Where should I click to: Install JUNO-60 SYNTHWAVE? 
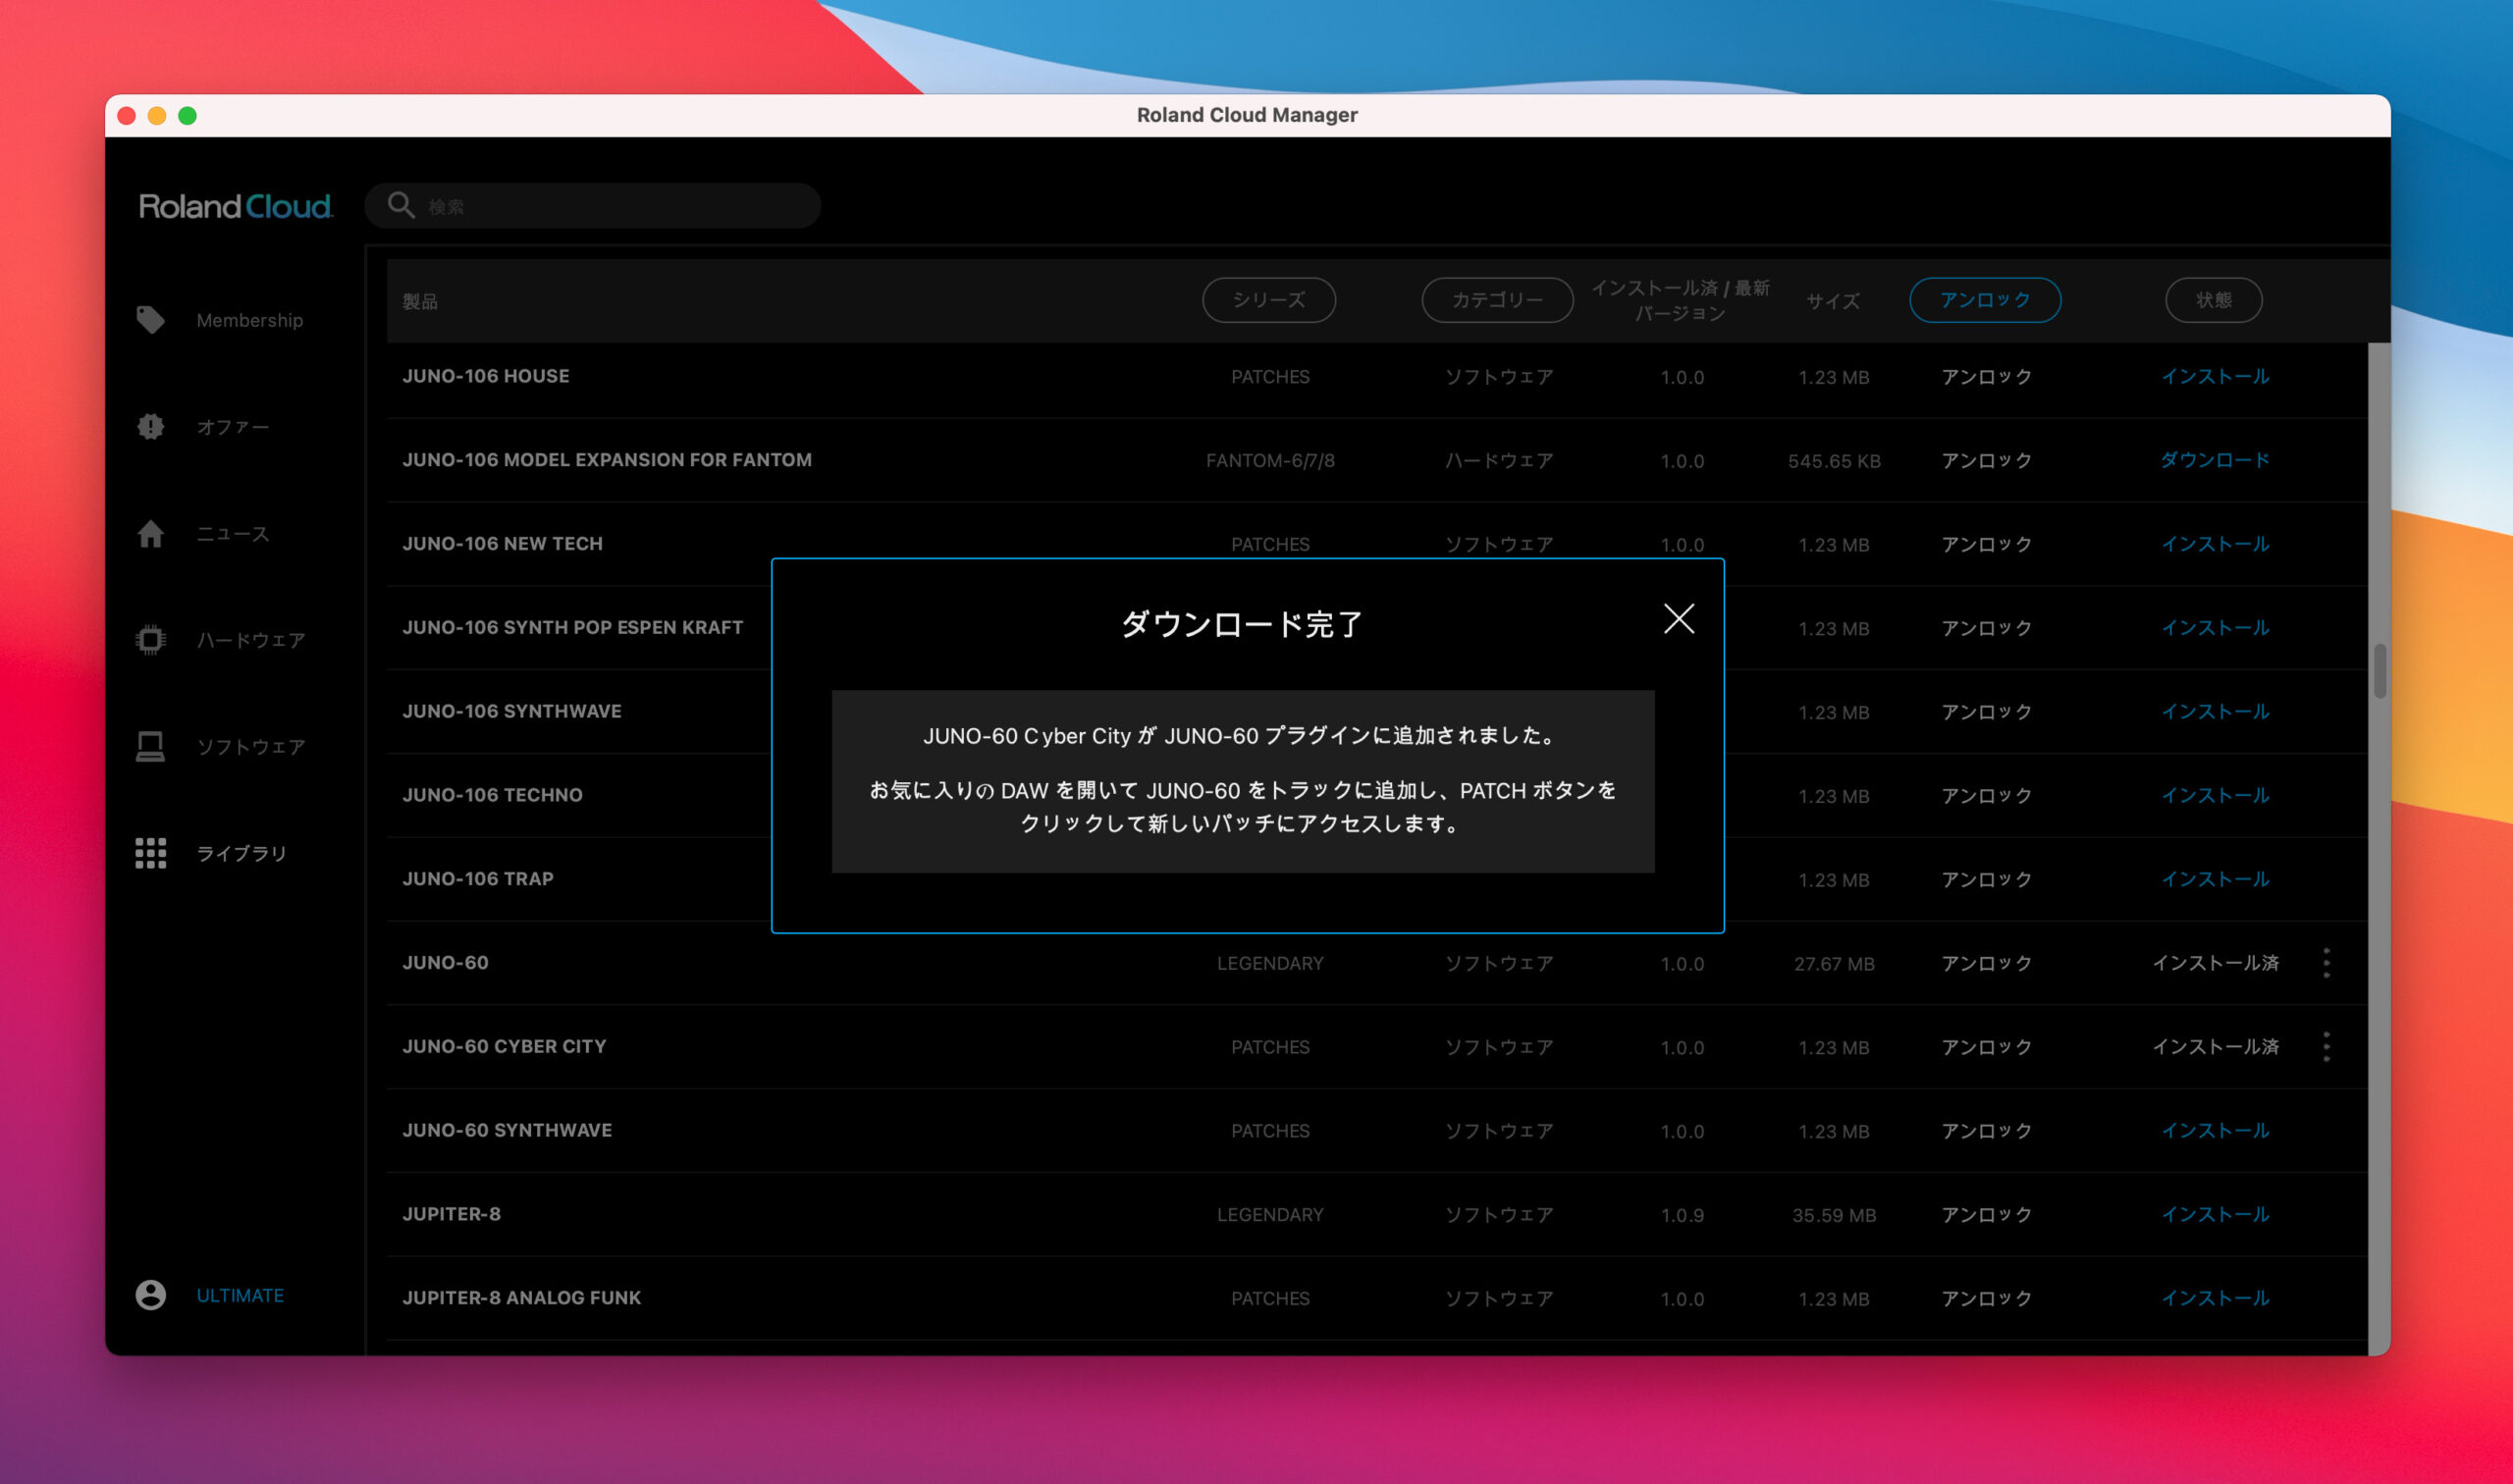[x=2215, y=1131]
